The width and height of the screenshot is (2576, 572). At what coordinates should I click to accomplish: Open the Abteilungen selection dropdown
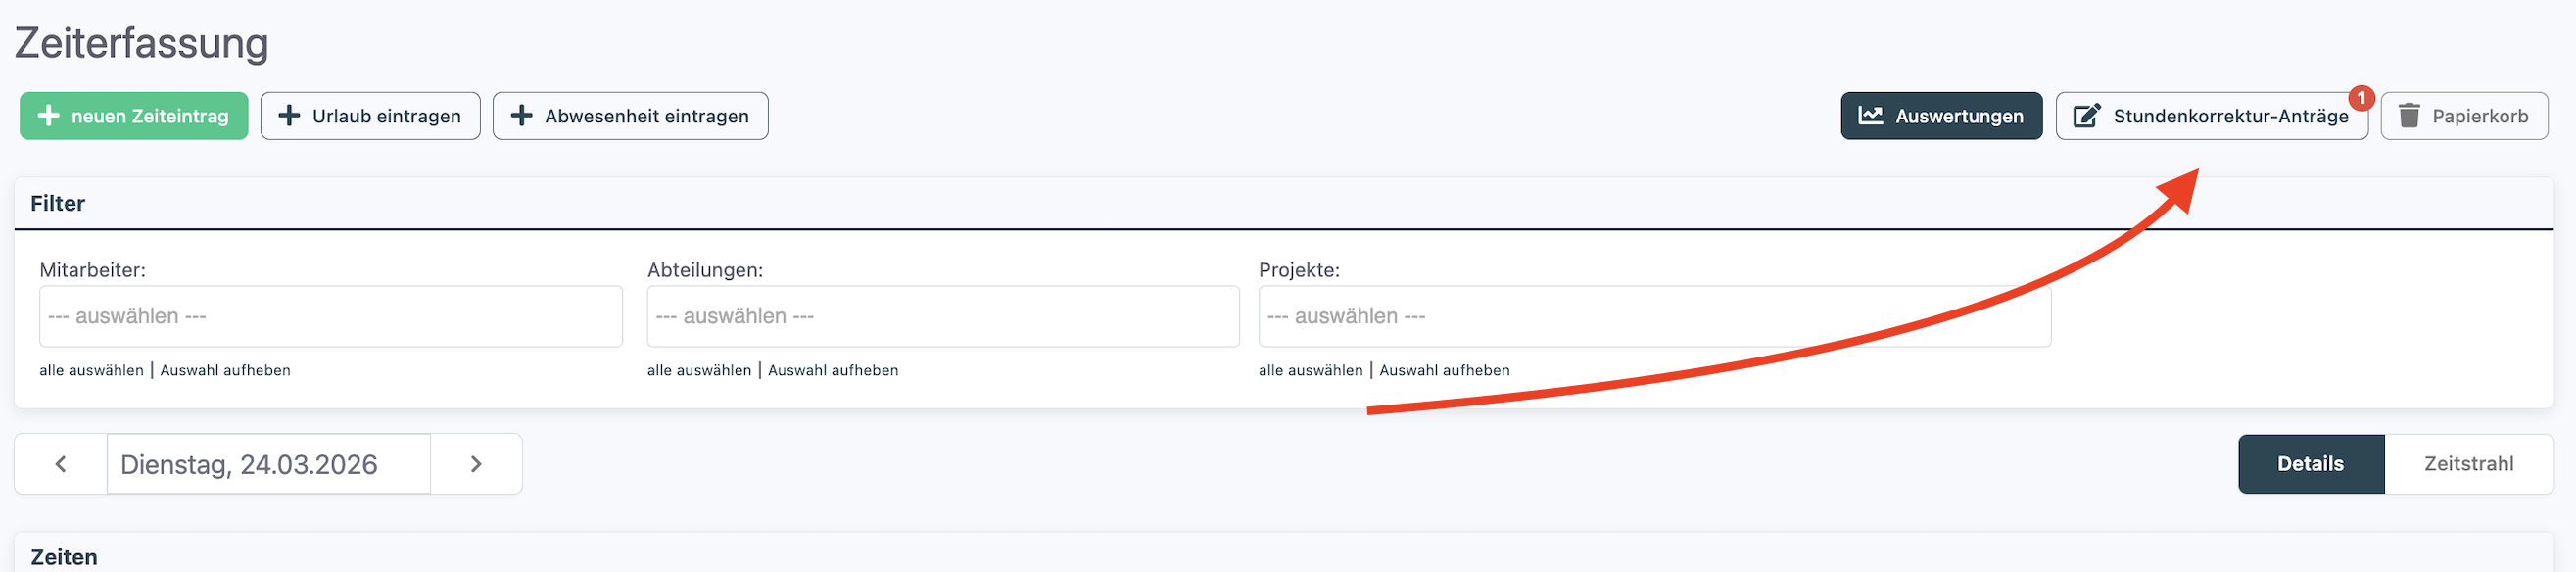(x=942, y=317)
